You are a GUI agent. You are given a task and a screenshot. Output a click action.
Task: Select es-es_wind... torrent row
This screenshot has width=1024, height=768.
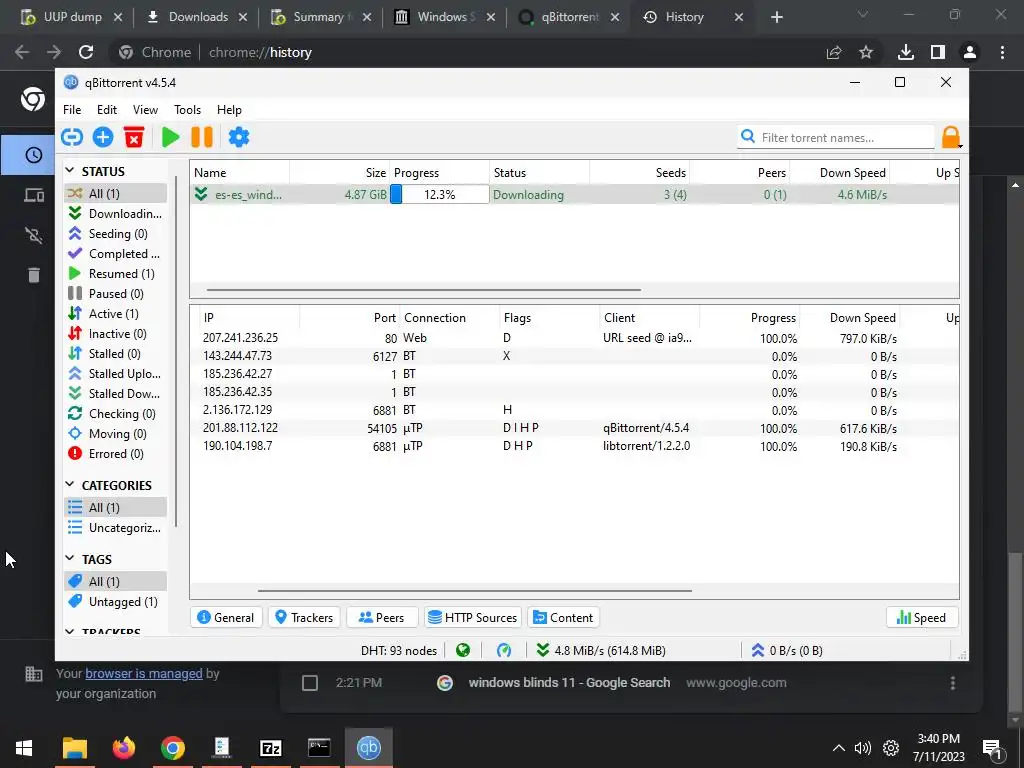(x=575, y=195)
